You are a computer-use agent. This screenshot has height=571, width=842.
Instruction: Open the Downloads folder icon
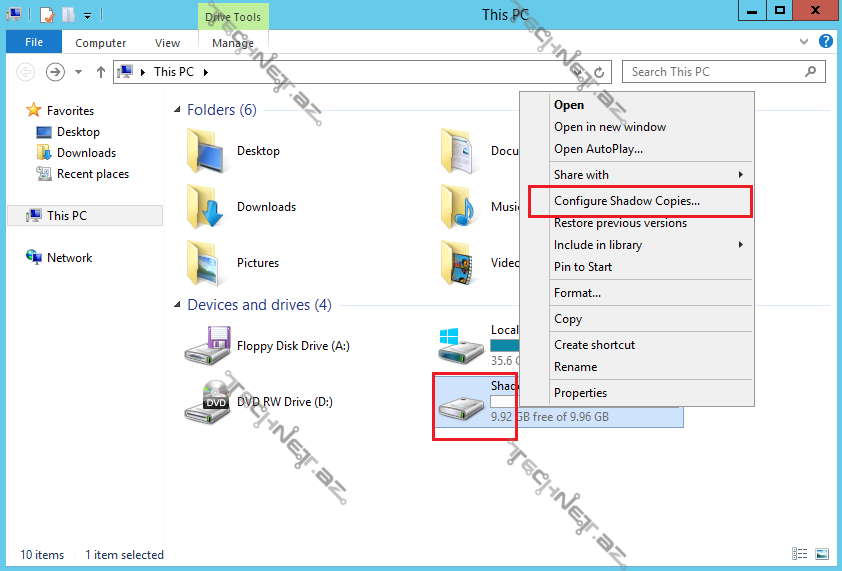pos(209,207)
